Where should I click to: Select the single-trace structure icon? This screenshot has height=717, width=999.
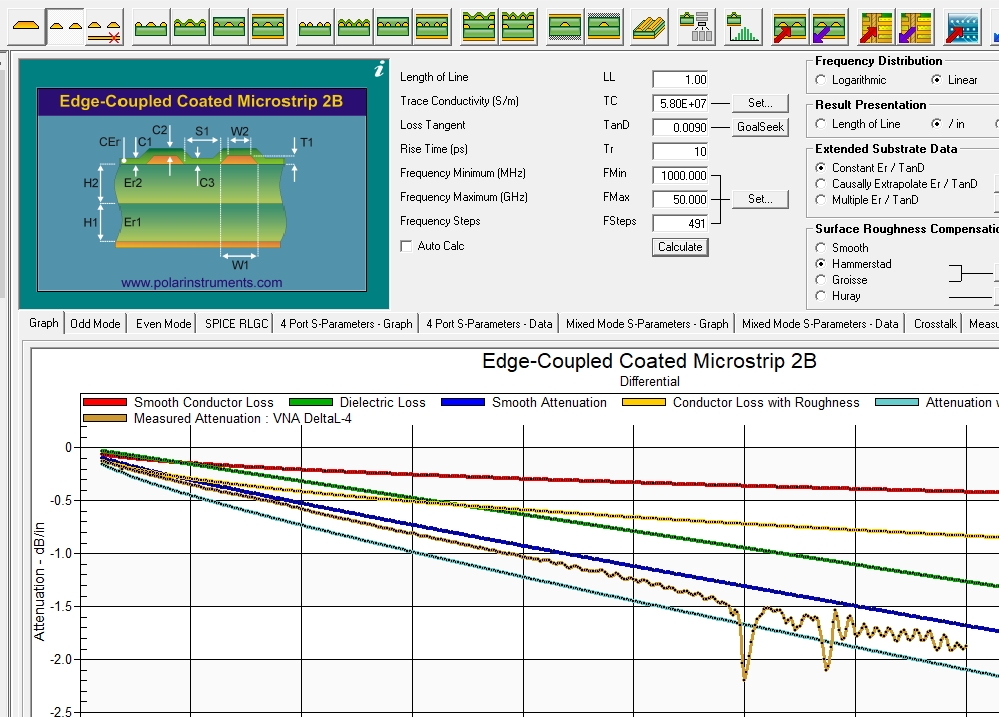(26, 27)
